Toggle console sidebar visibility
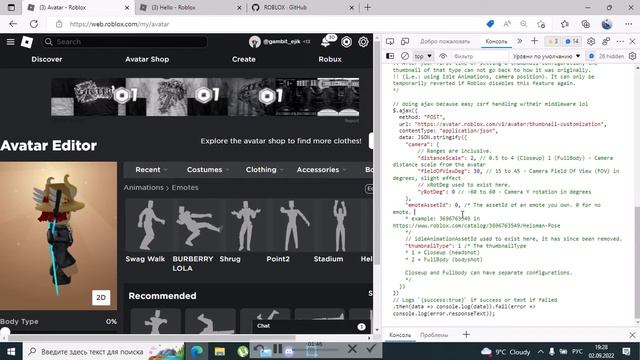The width and height of the screenshot is (640, 360). click(x=390, y=56)
